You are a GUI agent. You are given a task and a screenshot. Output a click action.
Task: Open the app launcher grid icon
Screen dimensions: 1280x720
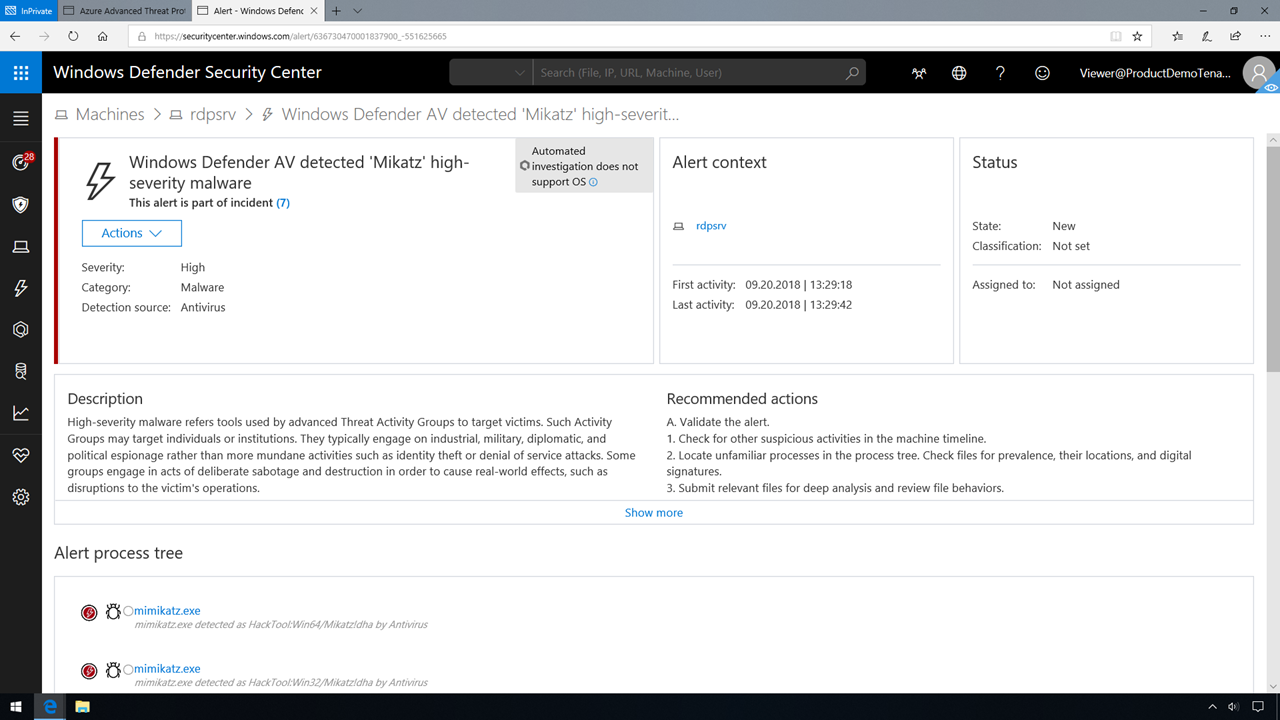[21, 73]
